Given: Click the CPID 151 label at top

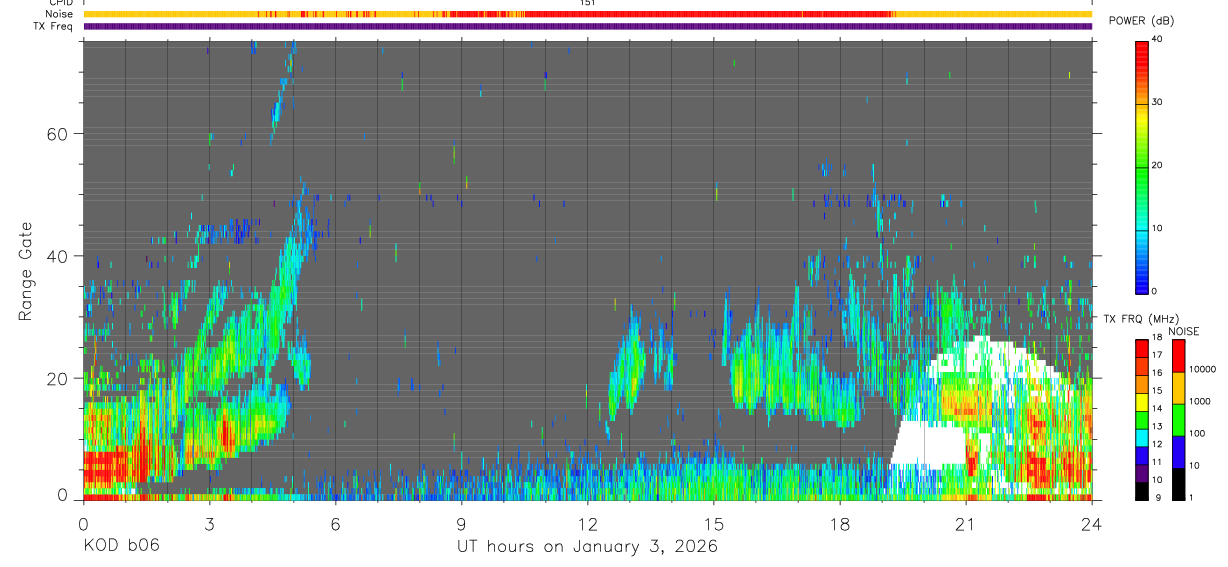Looking at the screenshot, I should pyautogui.click(x=587, y=3).
